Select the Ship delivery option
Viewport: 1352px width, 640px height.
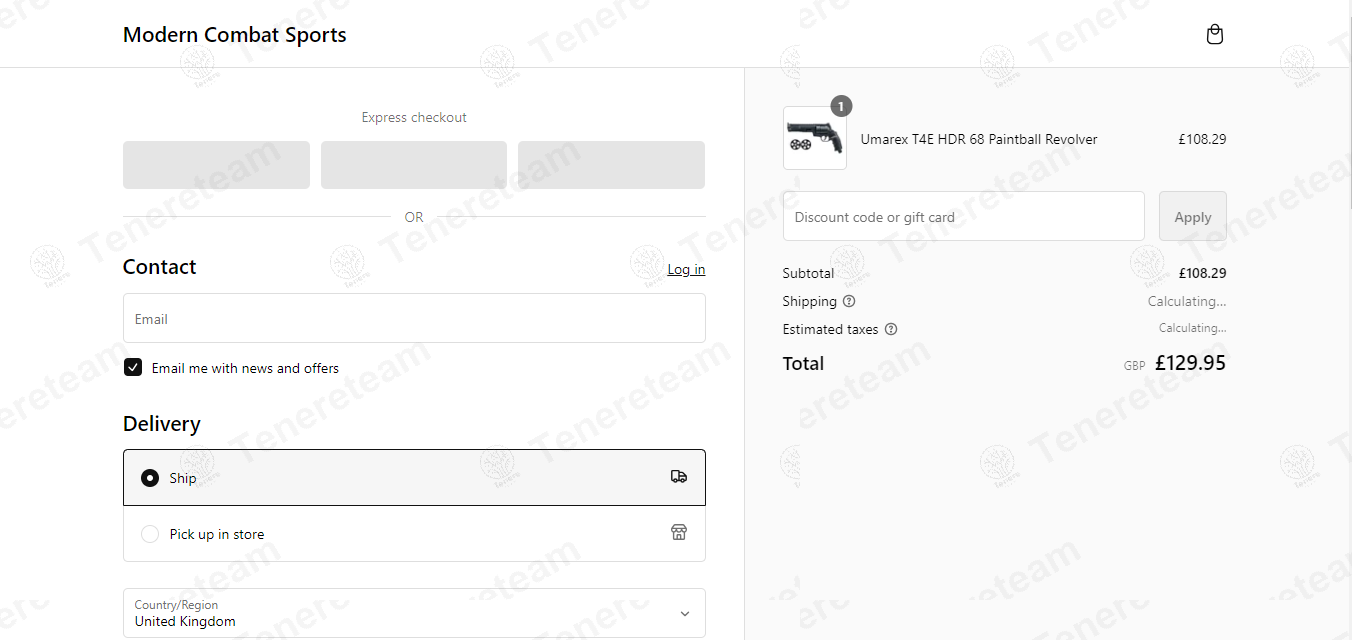pyautogui.click(x=414, y=478)
